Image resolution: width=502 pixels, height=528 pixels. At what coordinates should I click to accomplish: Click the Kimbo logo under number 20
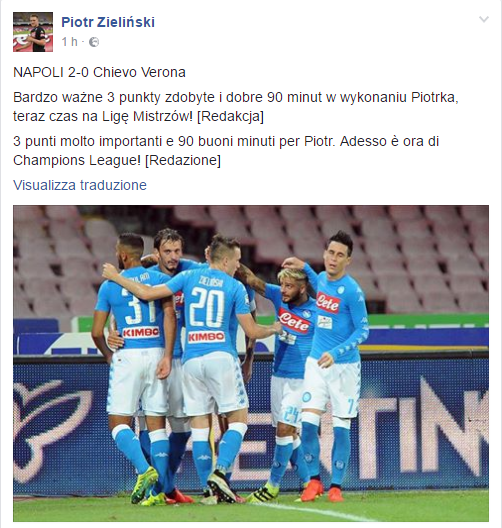206,337
